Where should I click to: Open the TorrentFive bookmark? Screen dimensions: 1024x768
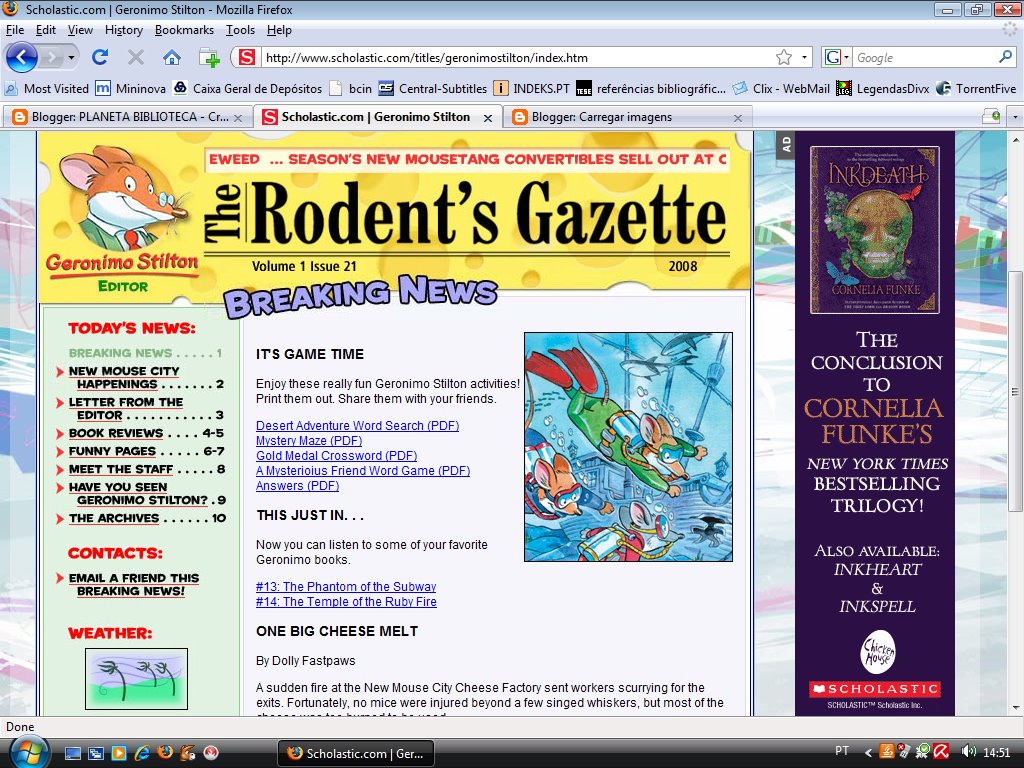coord(976,88)
